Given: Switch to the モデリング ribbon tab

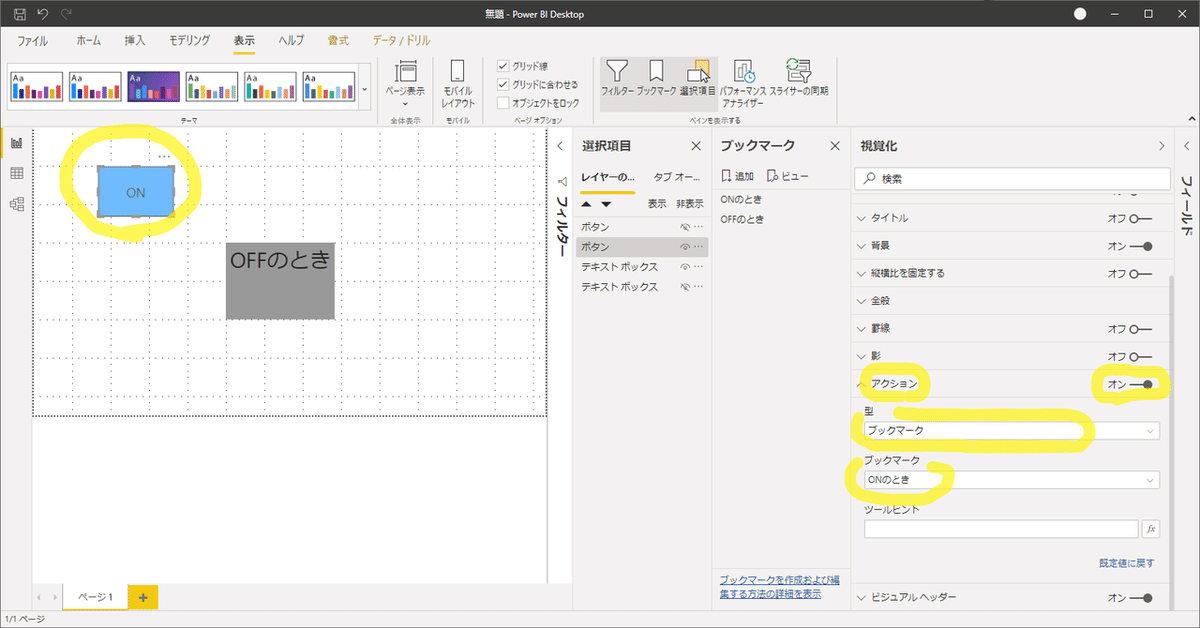Looking at the screenshot, I should [x=189, y=41].
